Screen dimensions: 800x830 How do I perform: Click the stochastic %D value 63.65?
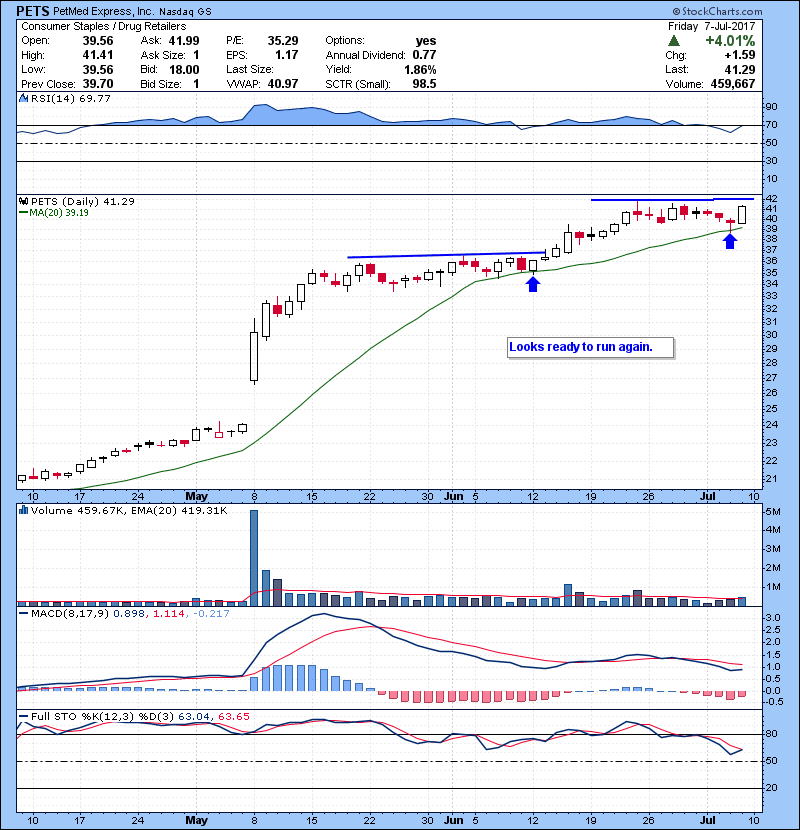click(x=233, y=717)
